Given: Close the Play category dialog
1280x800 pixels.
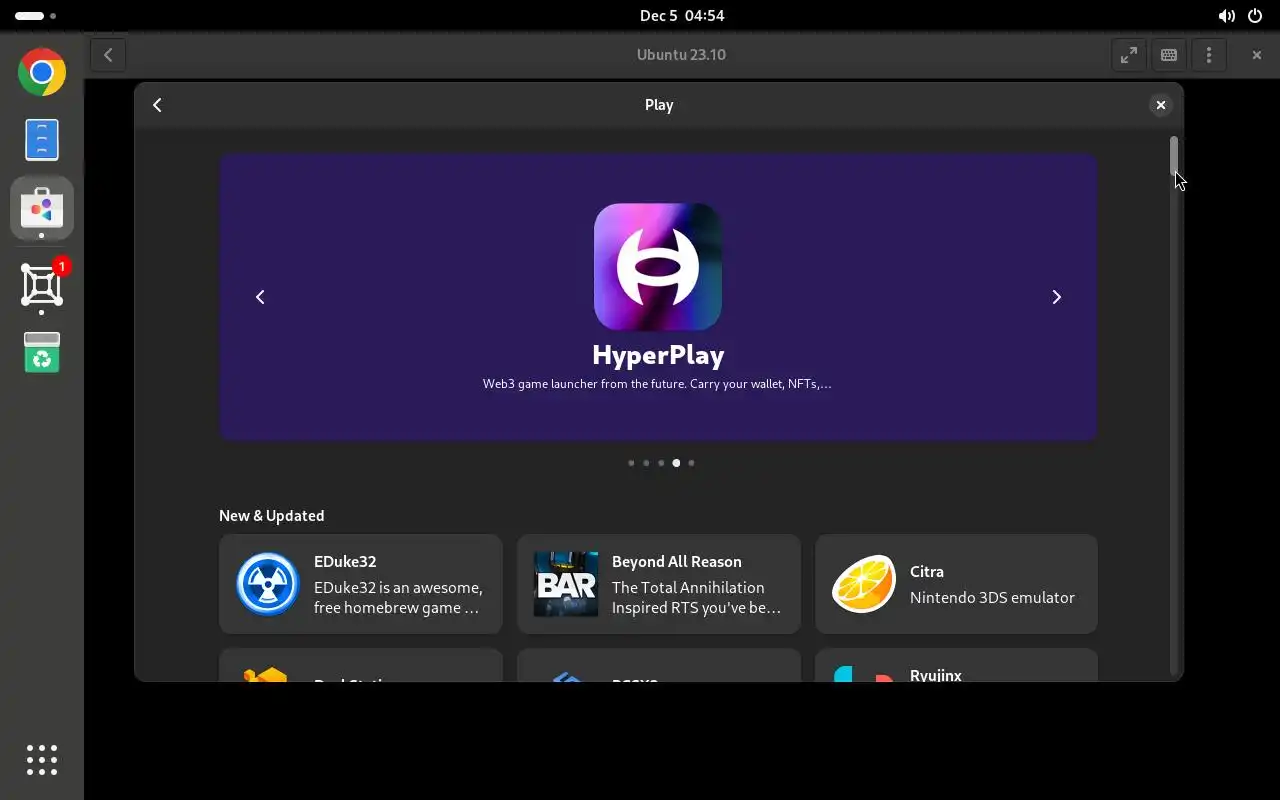Looking at the screenshot, I should coord(1160,105).
